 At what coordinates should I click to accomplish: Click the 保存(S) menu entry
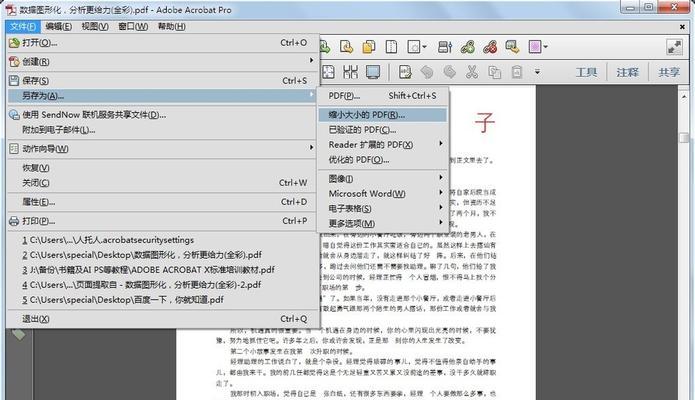[162, 80]
